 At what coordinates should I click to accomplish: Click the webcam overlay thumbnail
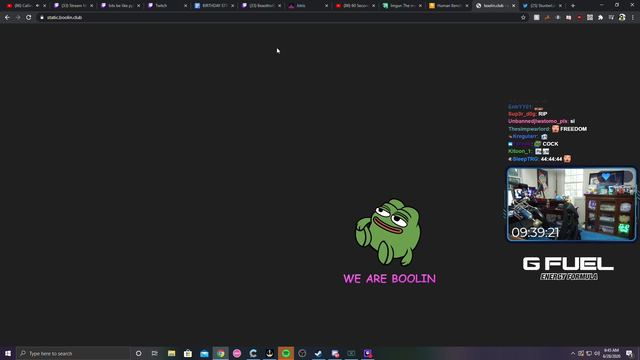click(x=571, y=204)
